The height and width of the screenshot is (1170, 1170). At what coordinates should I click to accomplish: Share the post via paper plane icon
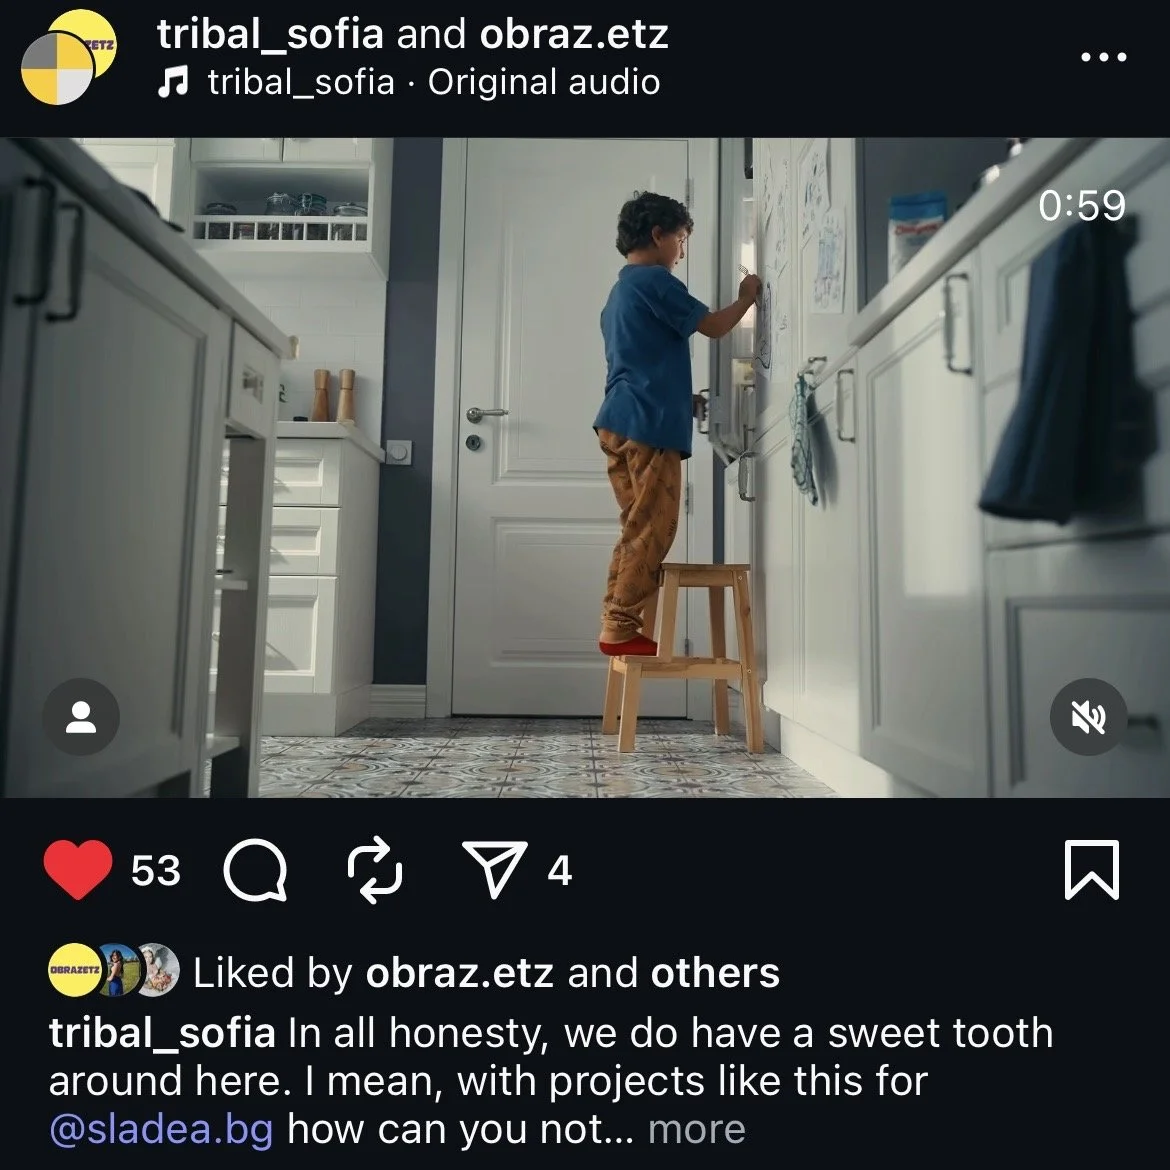pos(494,869)
